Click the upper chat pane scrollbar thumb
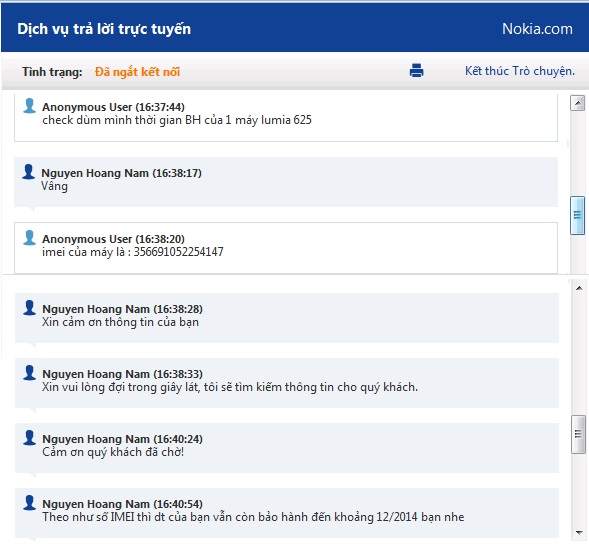The image size is (589, 545). click(577, 216)
